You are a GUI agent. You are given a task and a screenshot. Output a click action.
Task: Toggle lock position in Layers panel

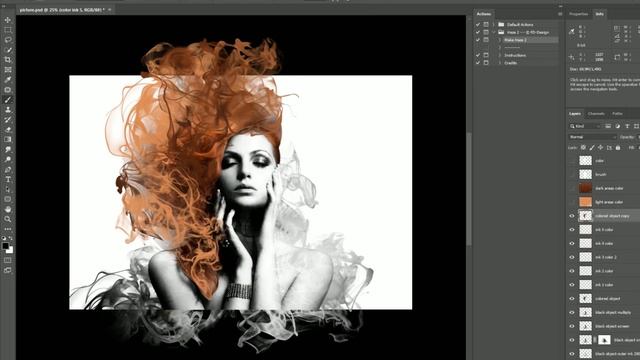tap(600, 148)
